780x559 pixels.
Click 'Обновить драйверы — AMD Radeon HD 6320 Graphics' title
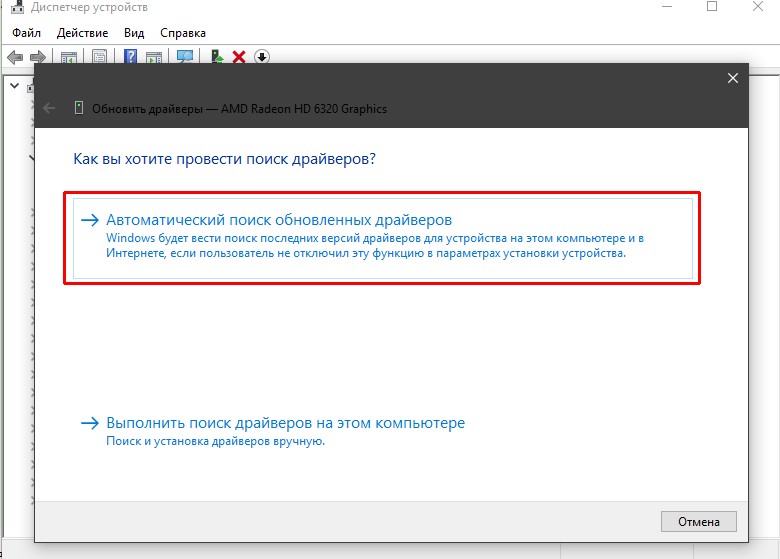point(239,109)
